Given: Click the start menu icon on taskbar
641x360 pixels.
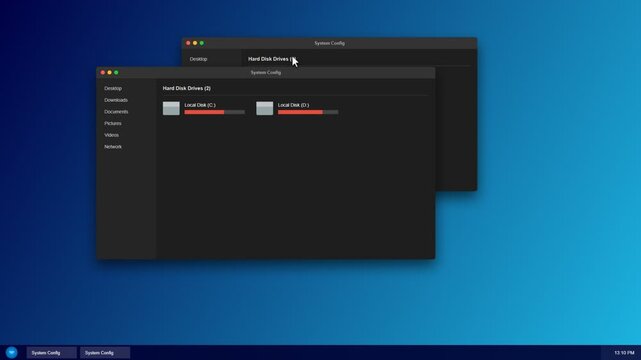Looking at the screenshot, I should pyautogui.click(x=11, y=352).
